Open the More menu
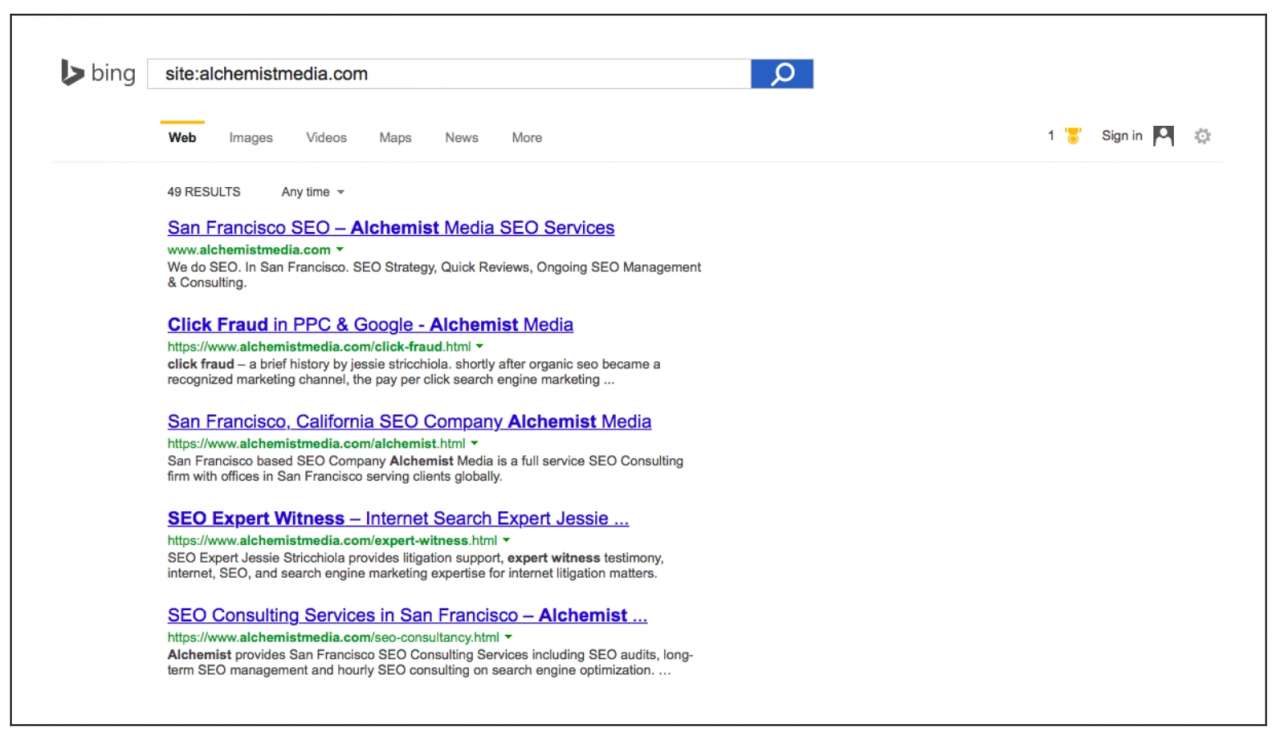This screenshot has height=736, width=1280. (527, 138)
